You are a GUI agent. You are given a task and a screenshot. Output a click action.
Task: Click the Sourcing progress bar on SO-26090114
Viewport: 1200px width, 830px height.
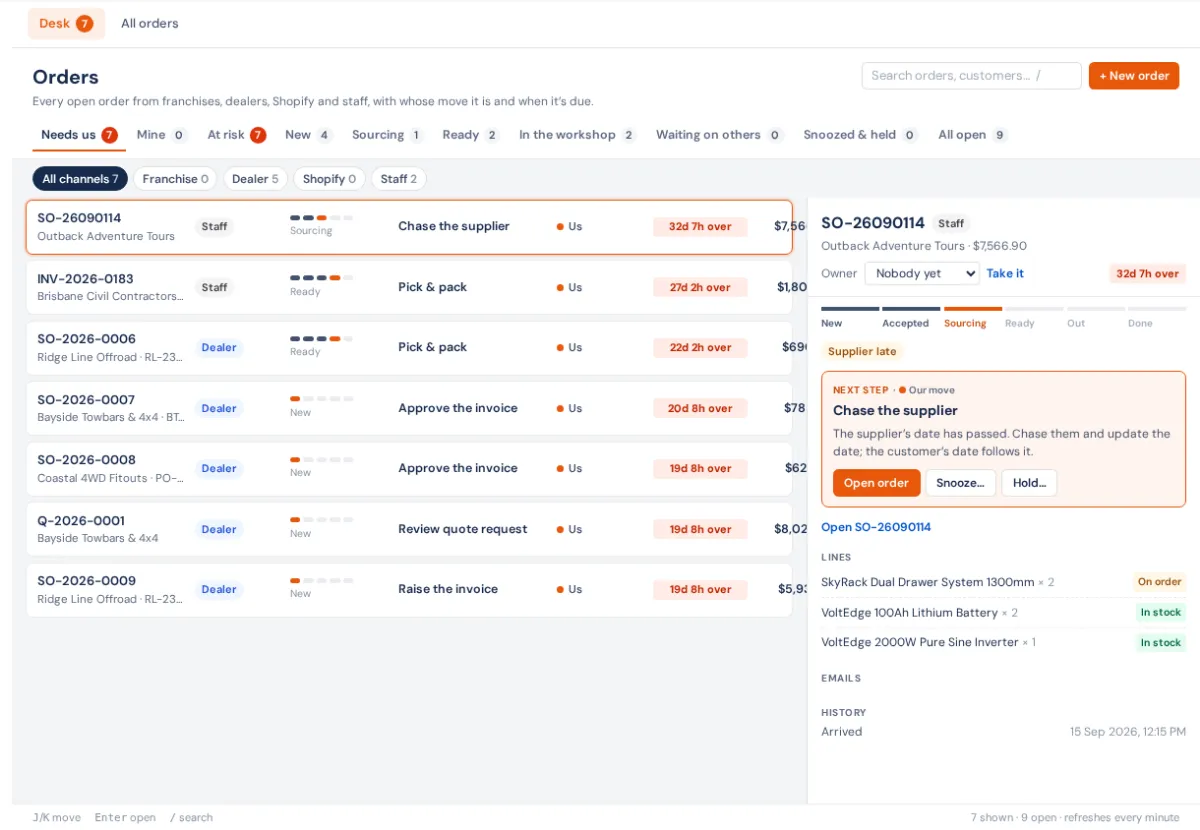(321, 217)
